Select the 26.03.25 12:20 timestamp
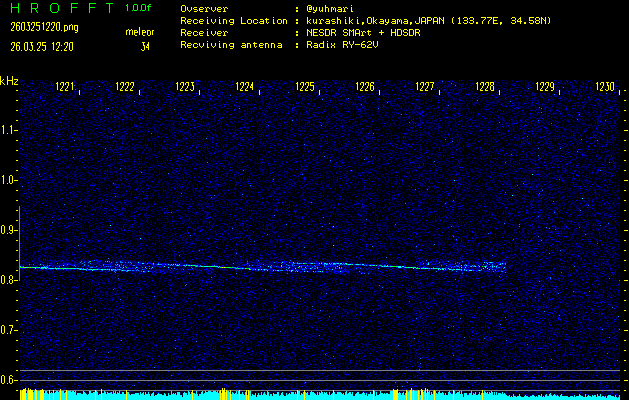The height and width of the screenshot is (400, 629). click(x=44, y=46)
